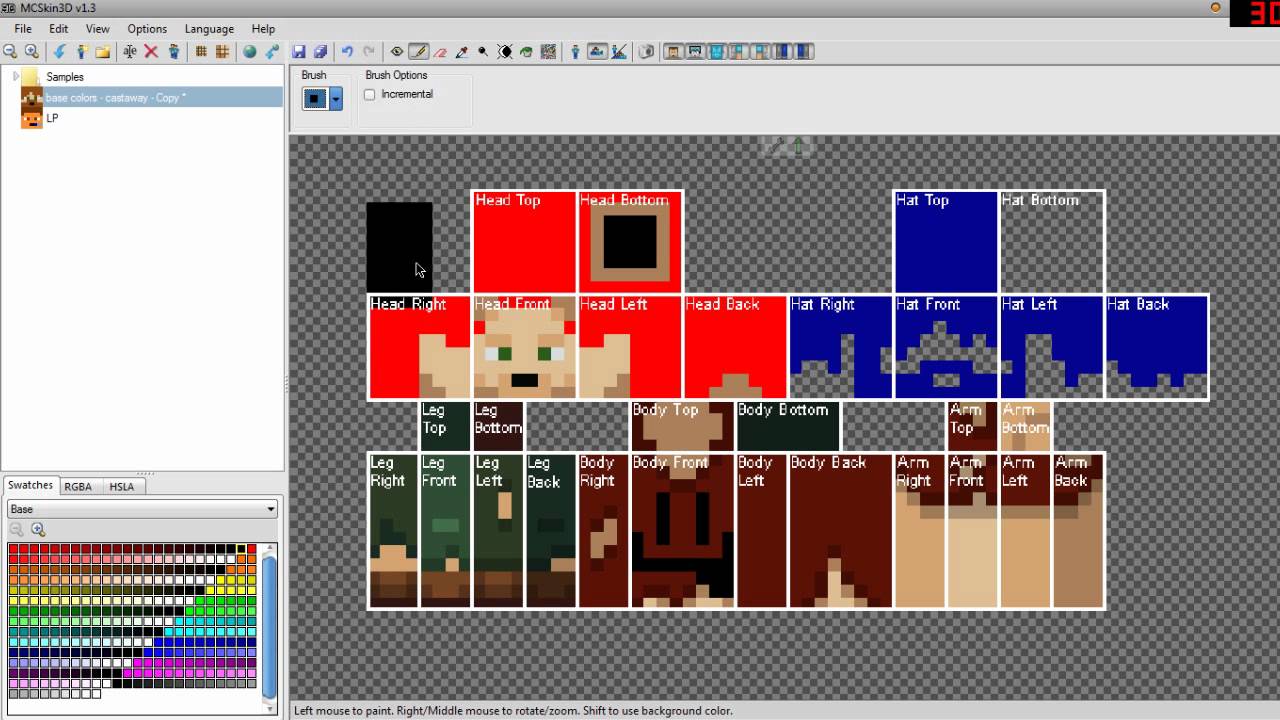Toggle chest part visibility

(718, 52)
